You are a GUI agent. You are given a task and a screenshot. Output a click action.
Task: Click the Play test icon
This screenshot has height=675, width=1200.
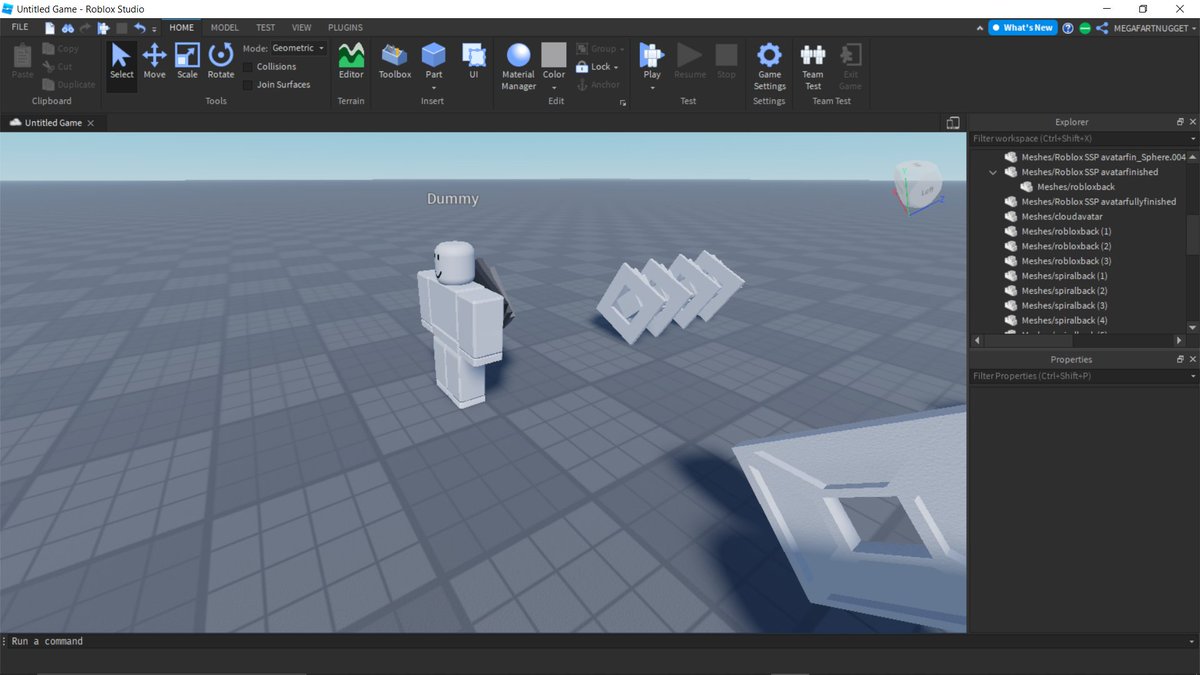(x=652, y=56)
